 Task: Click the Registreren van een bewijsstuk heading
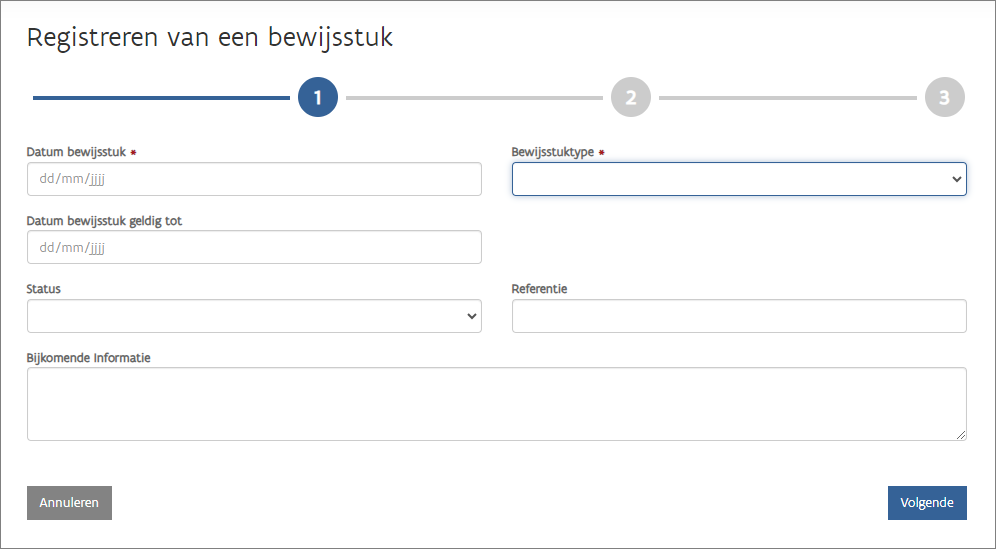pos(210,38)
